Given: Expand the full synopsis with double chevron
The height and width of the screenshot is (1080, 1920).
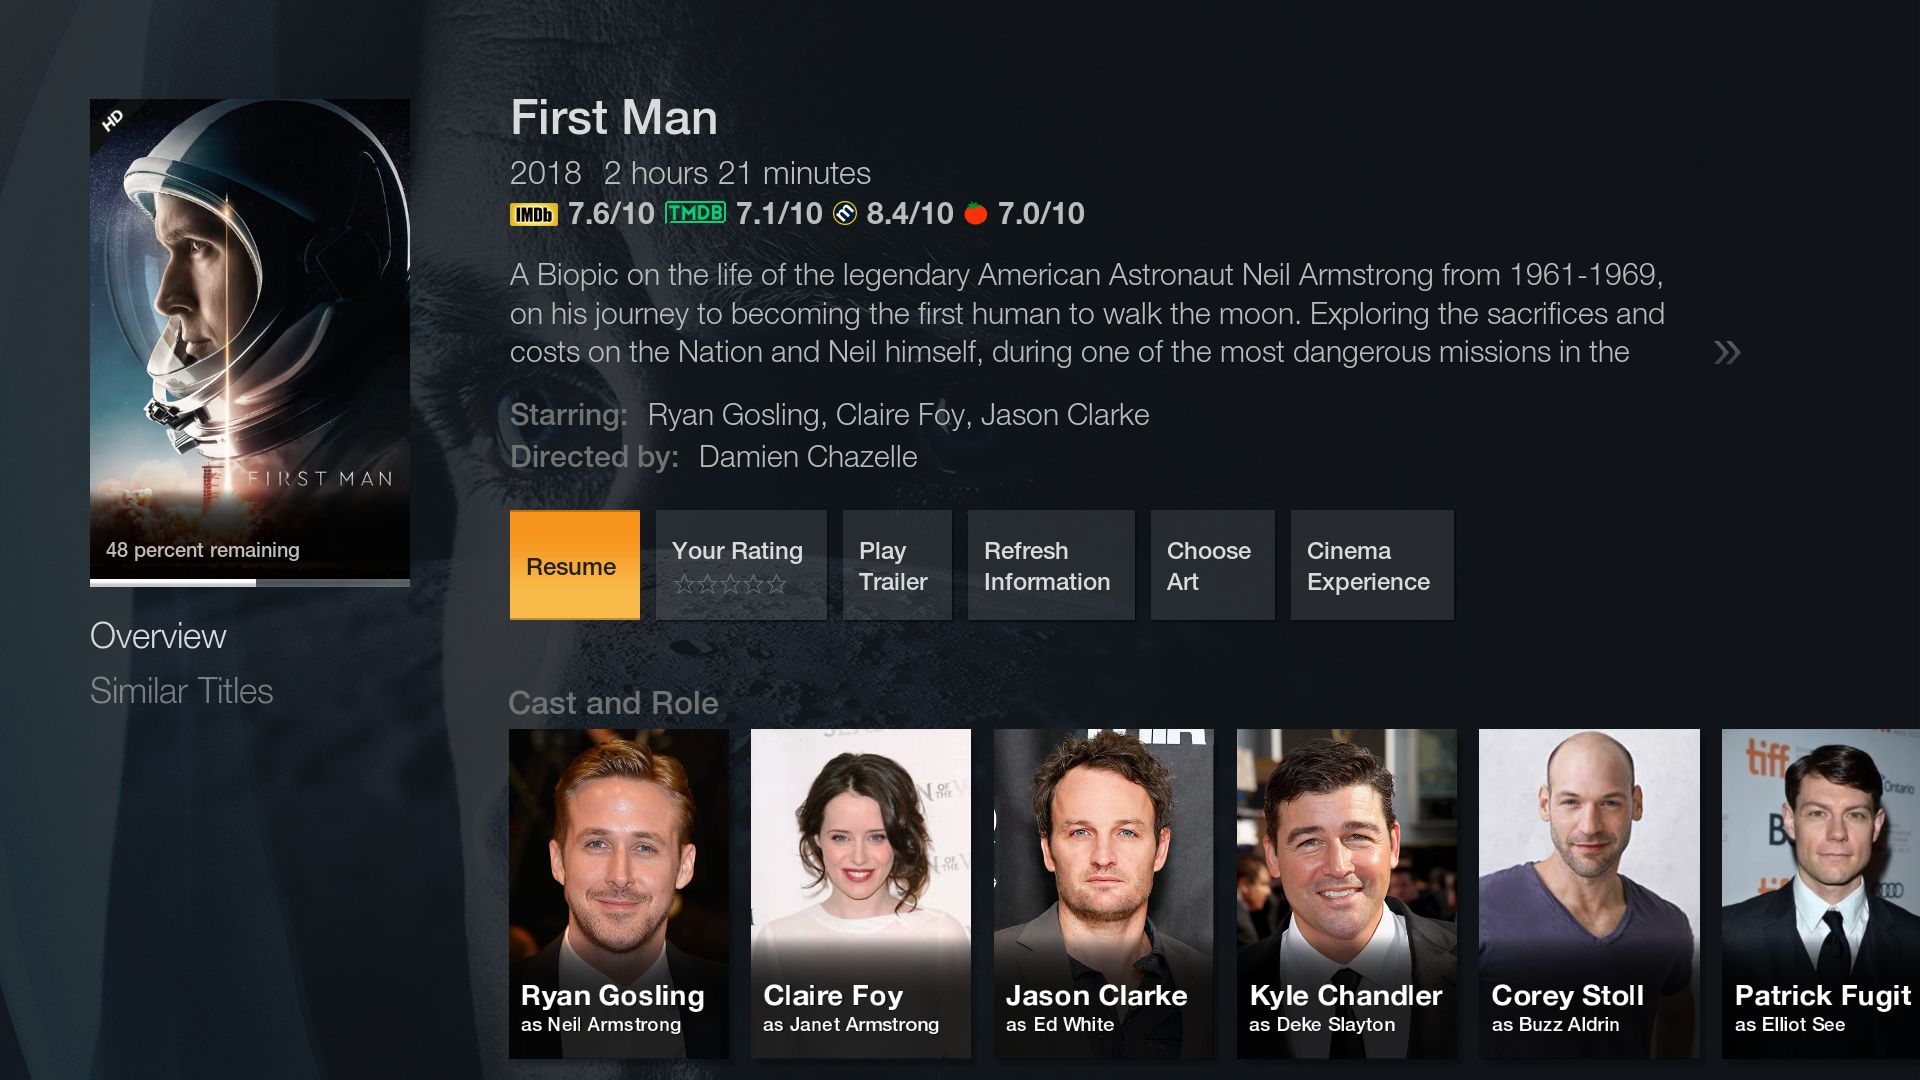Looking at the screenshot, I should pos(1727,352).
